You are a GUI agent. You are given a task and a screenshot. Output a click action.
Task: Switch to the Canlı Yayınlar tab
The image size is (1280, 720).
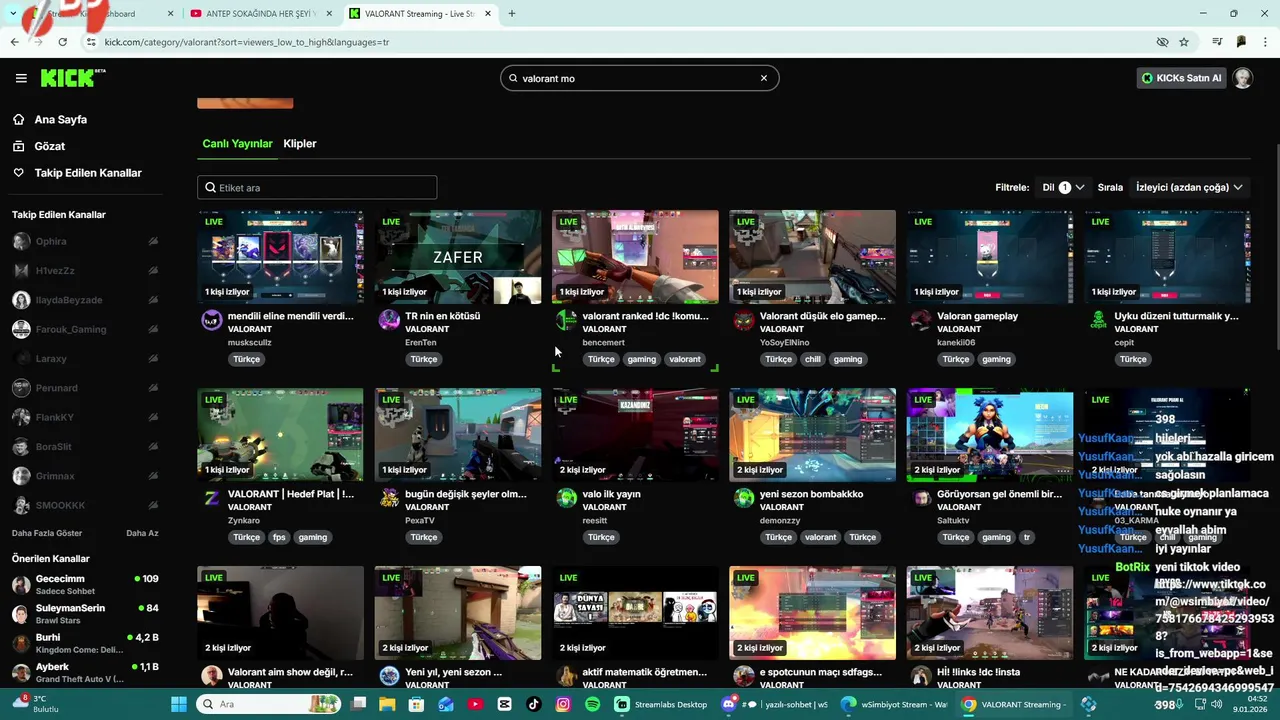[x=237, y=144]
